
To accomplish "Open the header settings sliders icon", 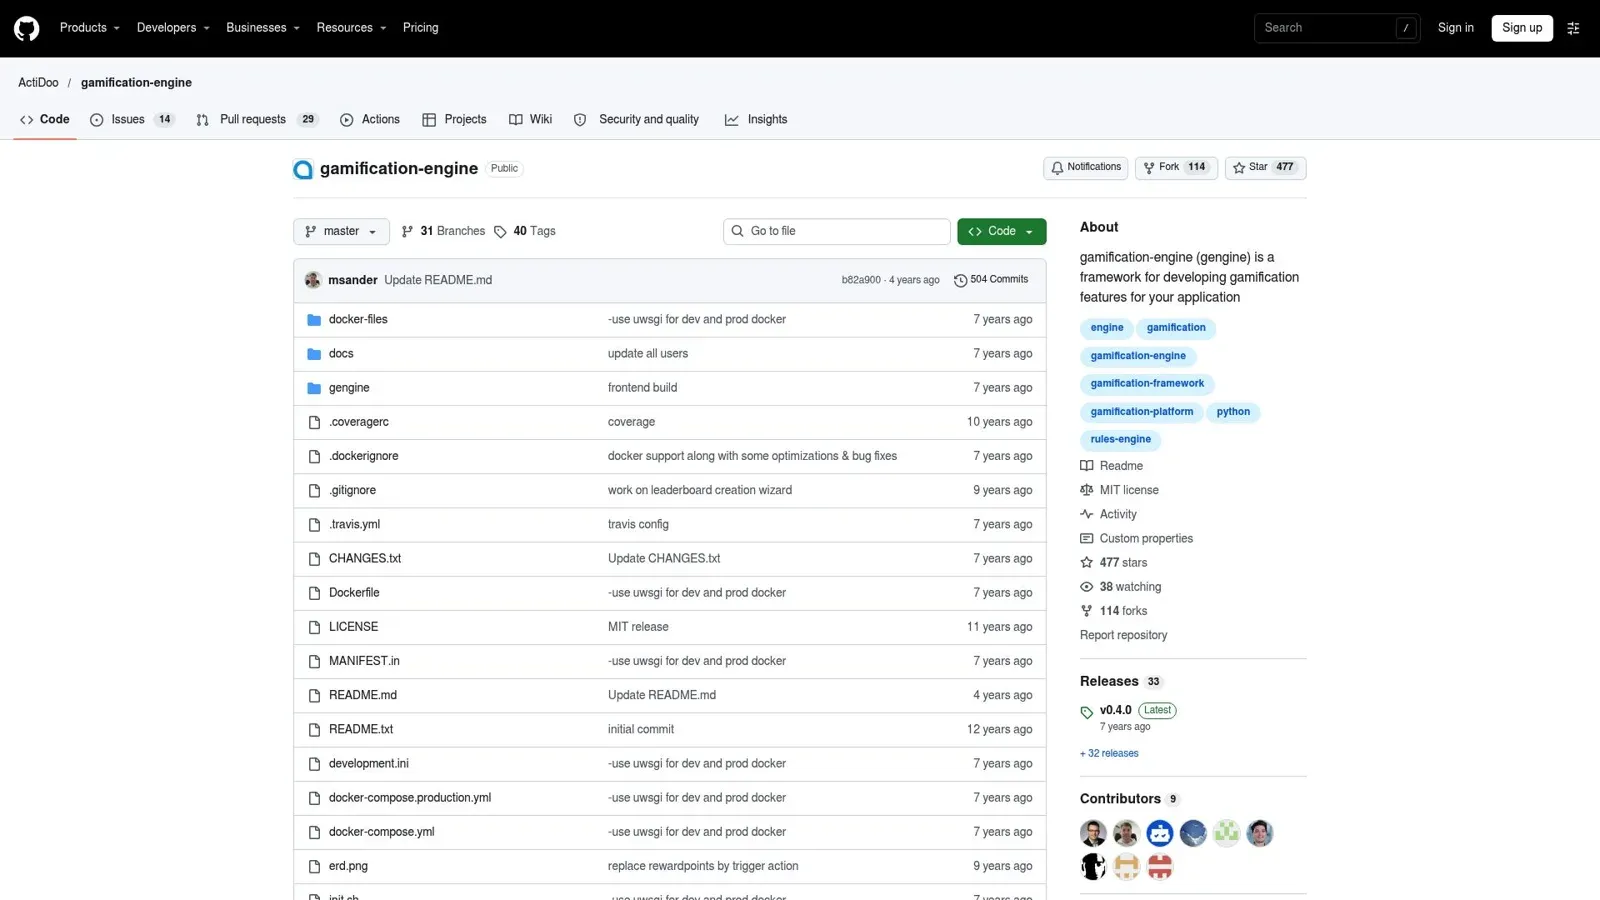I will pyautogui.click(x=1573, y=28).
